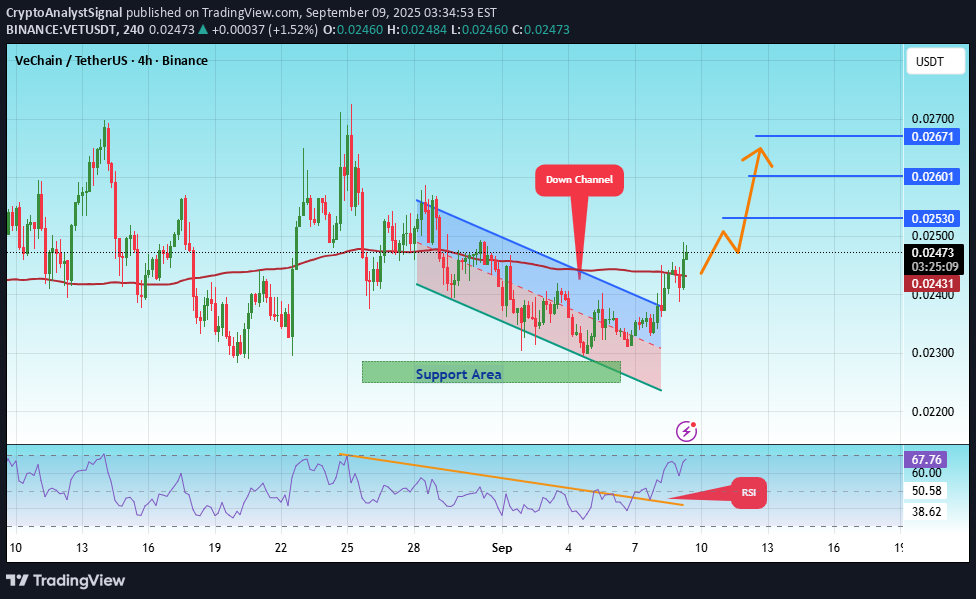Viewport: 976px width, 599px height.
Task: Select the BINANCE:VETUSDT, 240 symbol text
Action: point(75,29)
